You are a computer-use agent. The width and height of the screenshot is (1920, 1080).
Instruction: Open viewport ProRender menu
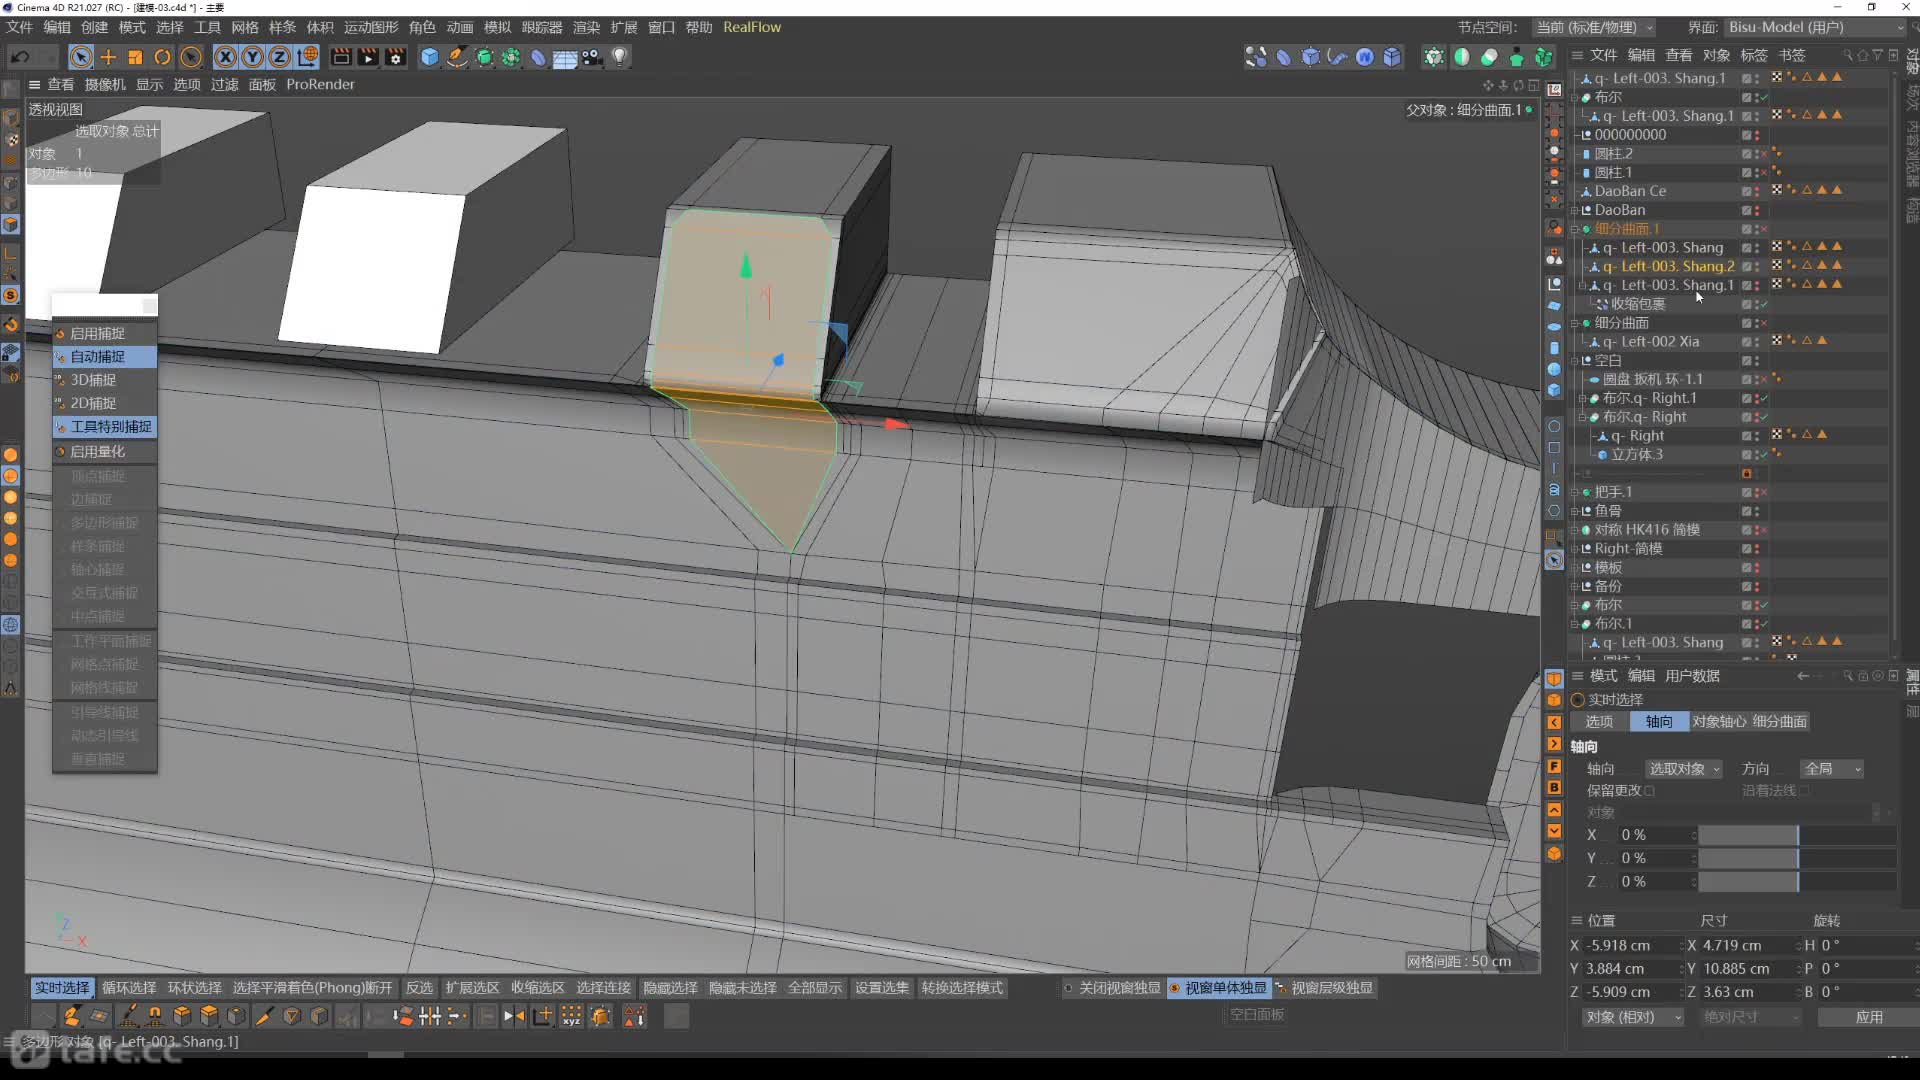pos(320,84)
